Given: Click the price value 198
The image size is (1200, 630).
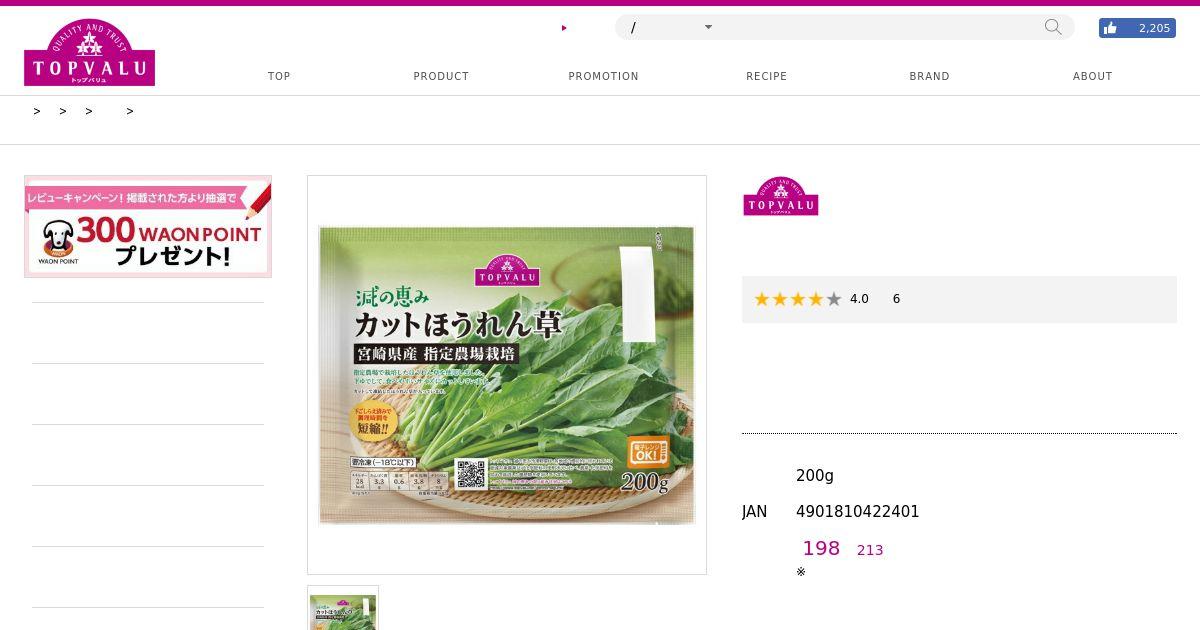Looking at the screenshot, I should click(821, 548).
